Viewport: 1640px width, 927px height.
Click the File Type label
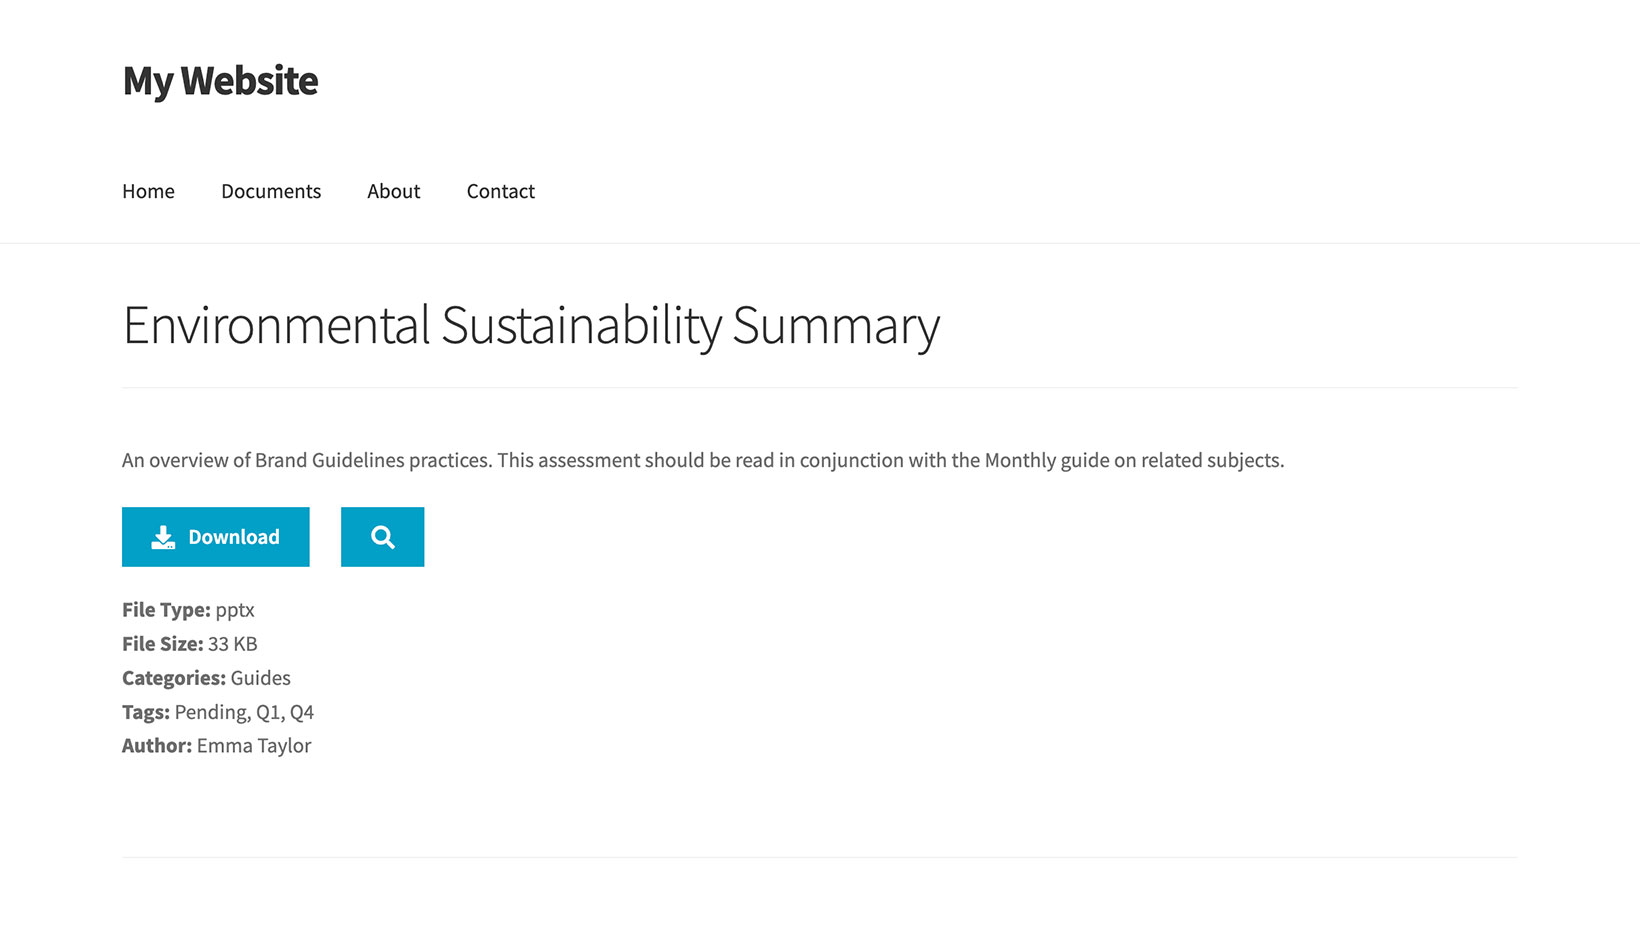[166, 610]
